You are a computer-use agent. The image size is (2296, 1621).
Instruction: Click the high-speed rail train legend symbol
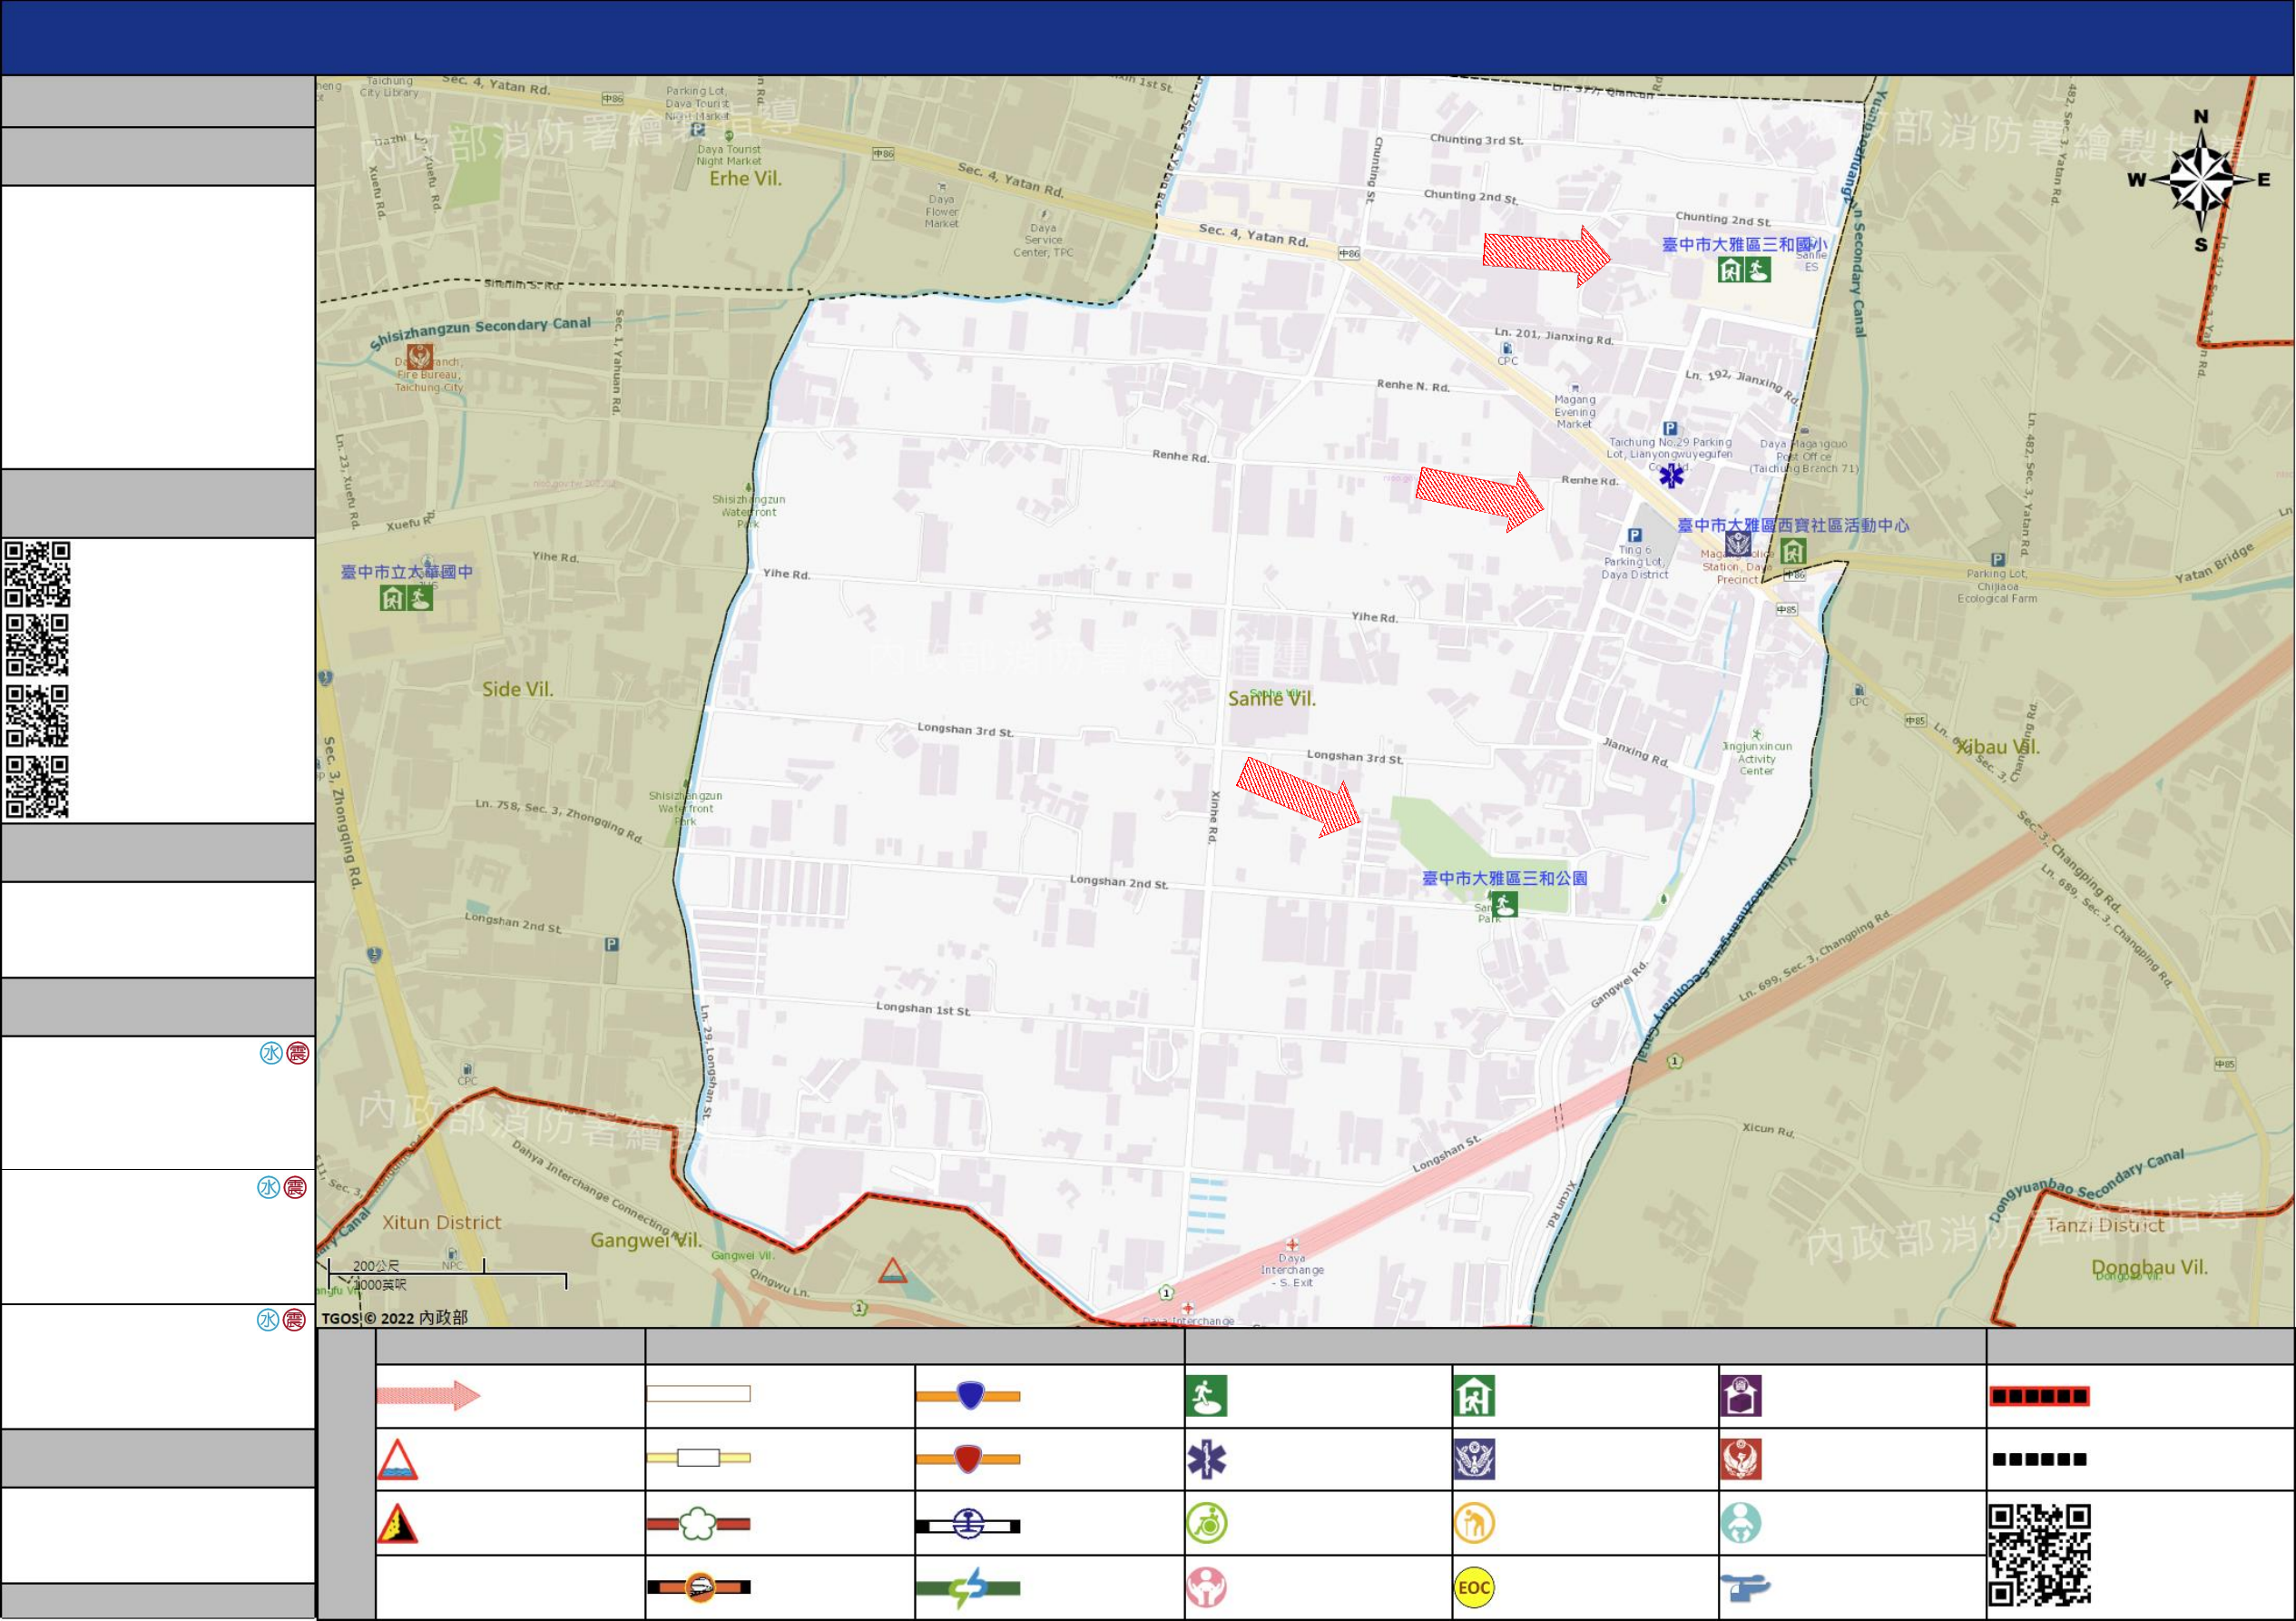[698, 1587]
